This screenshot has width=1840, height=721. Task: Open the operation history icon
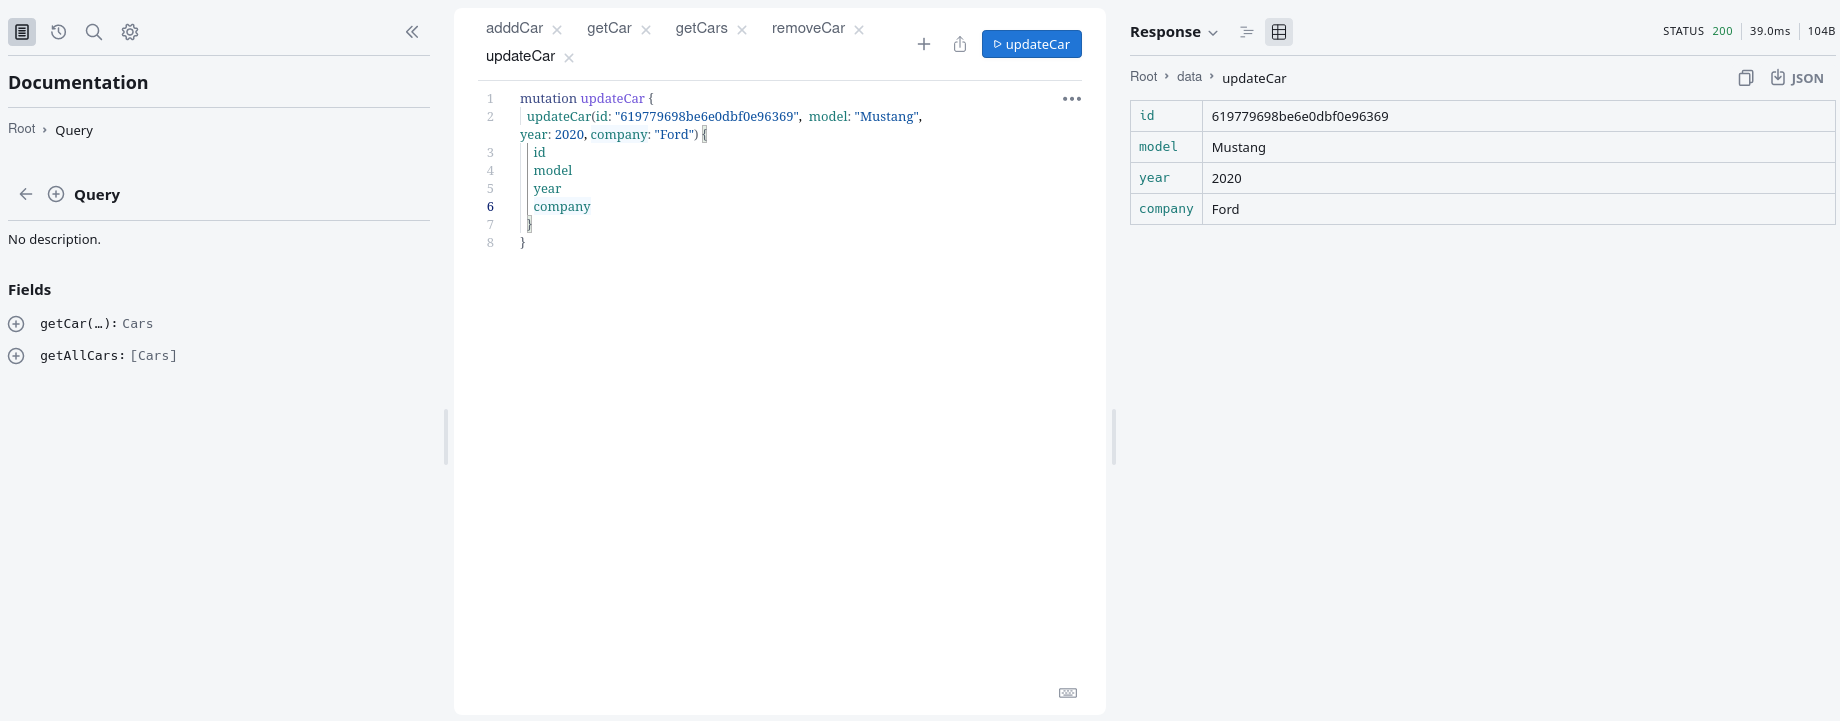click(59, 32)
